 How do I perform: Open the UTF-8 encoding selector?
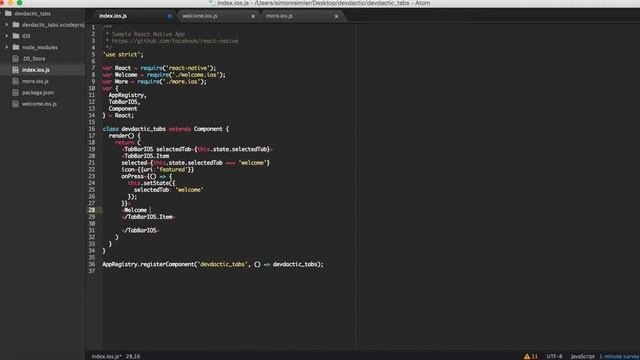pyautogui.click(x=554, y=356)
